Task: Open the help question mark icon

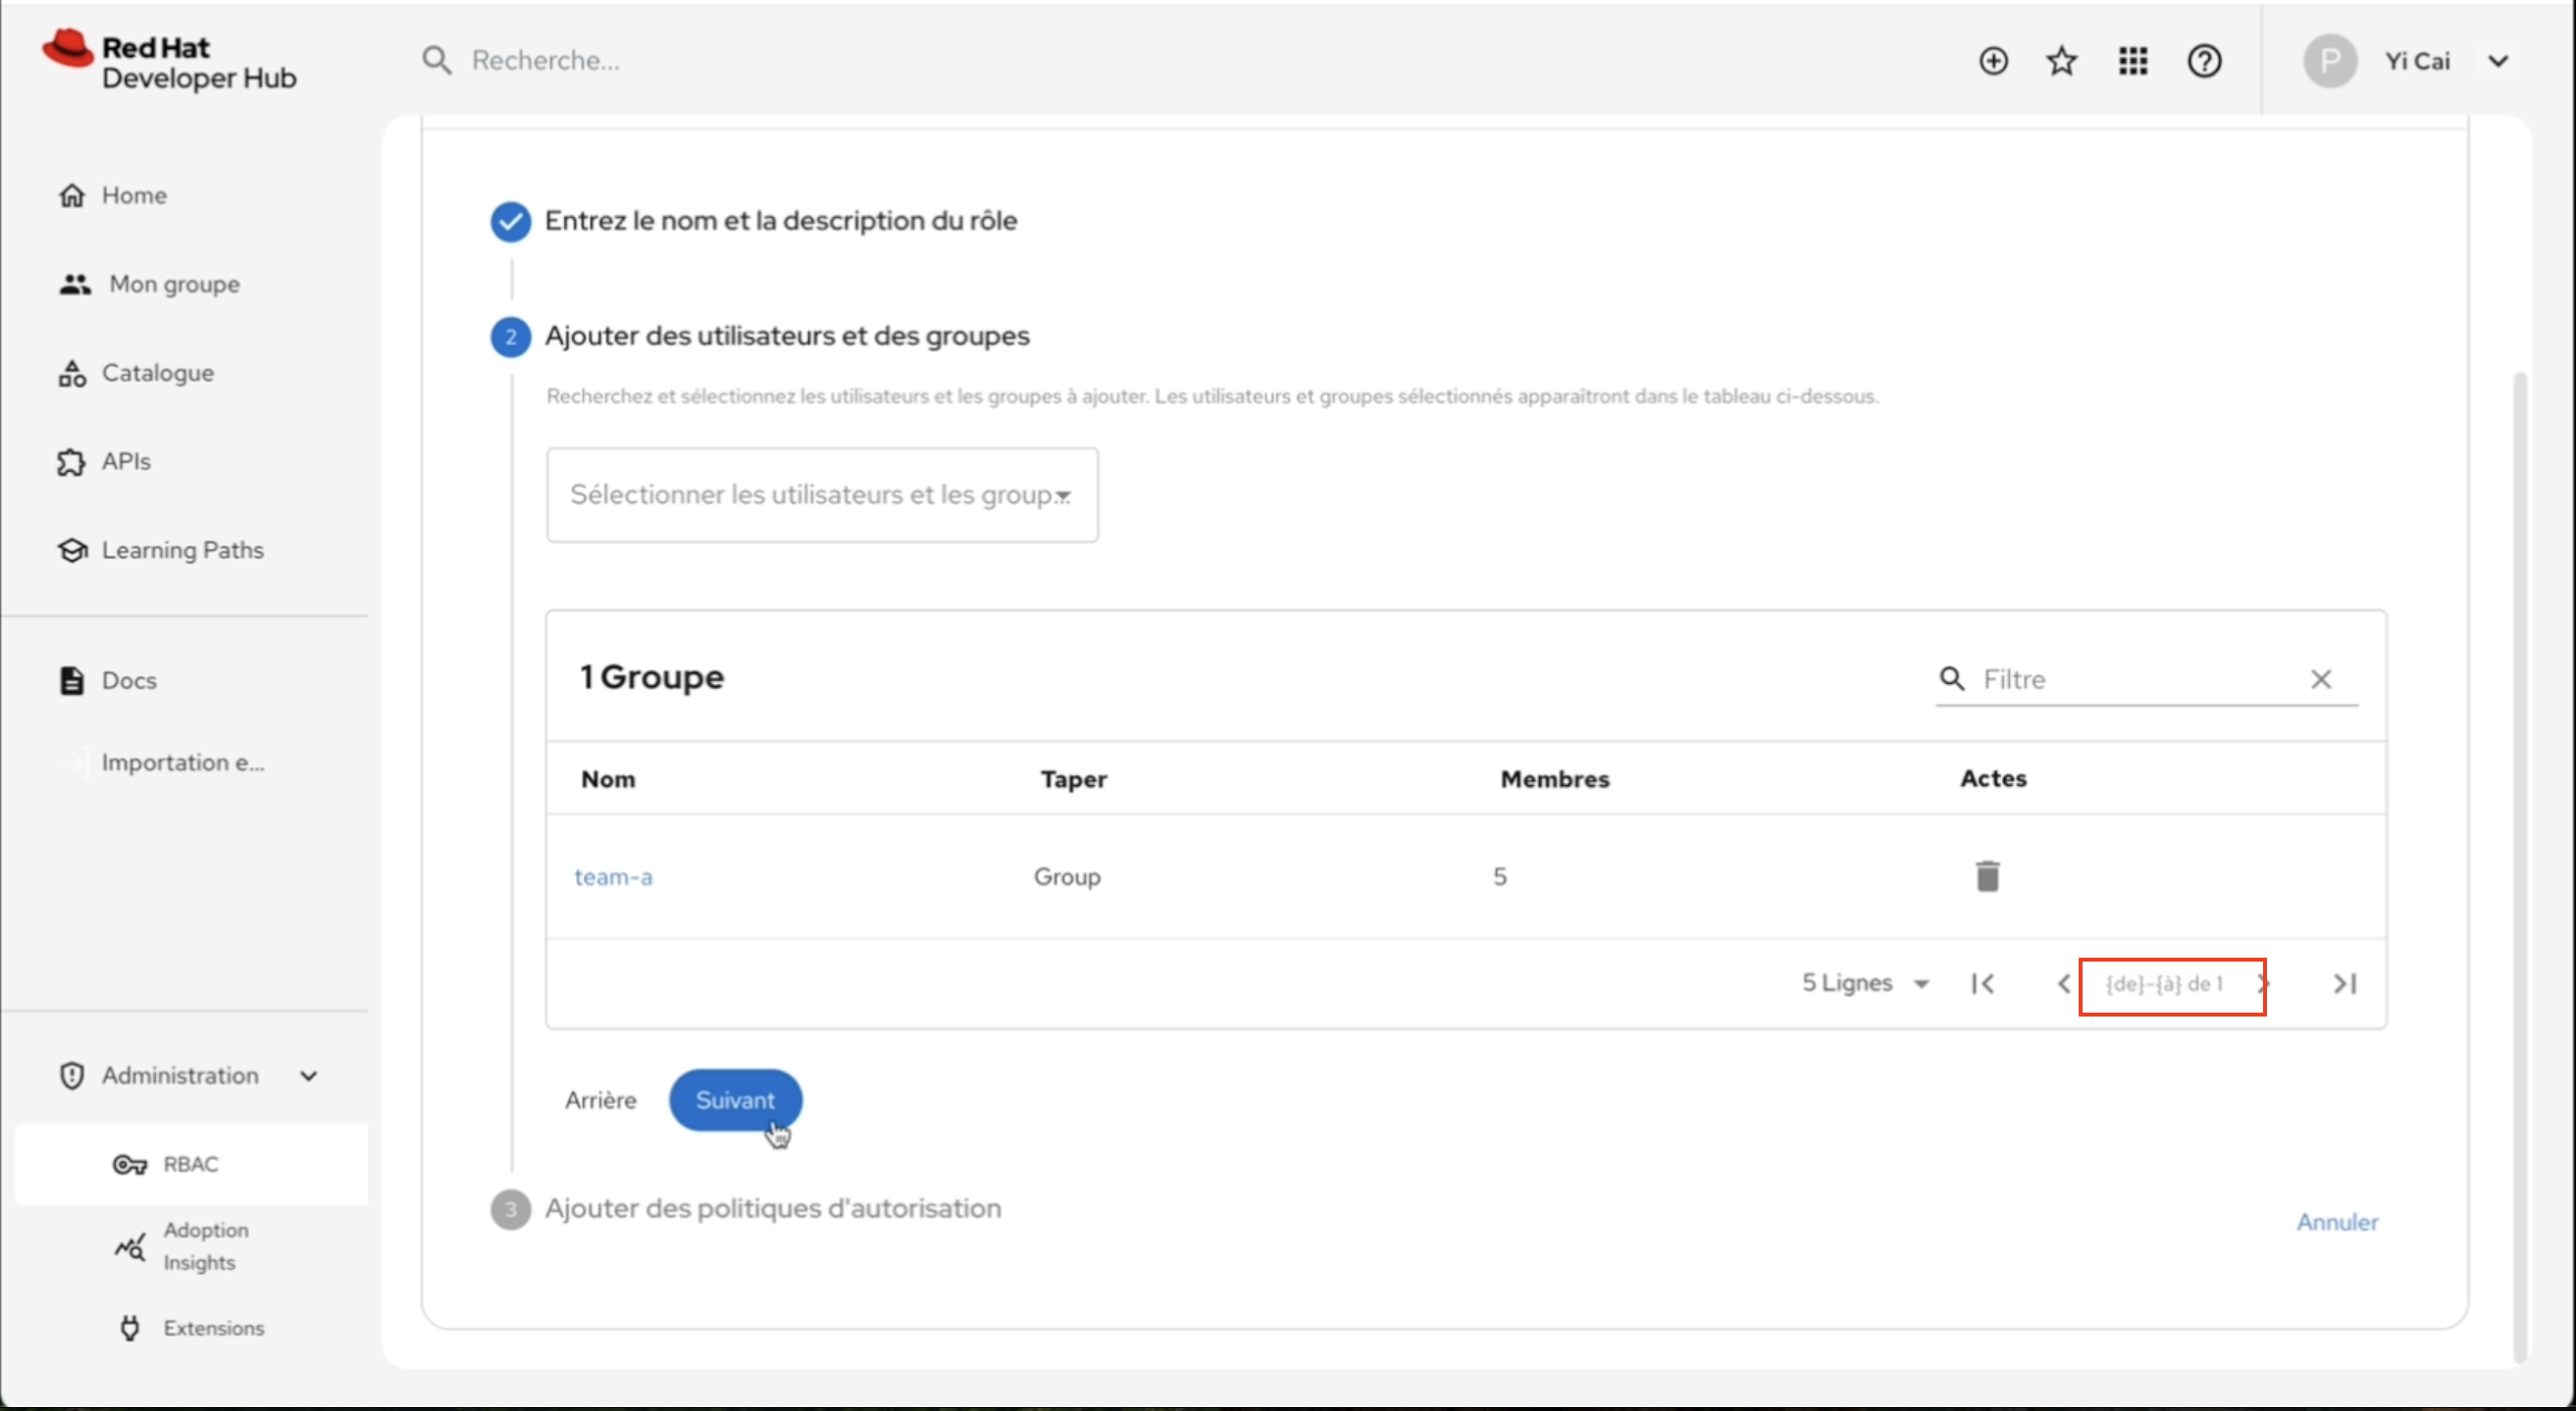Action: point(2203,61)
